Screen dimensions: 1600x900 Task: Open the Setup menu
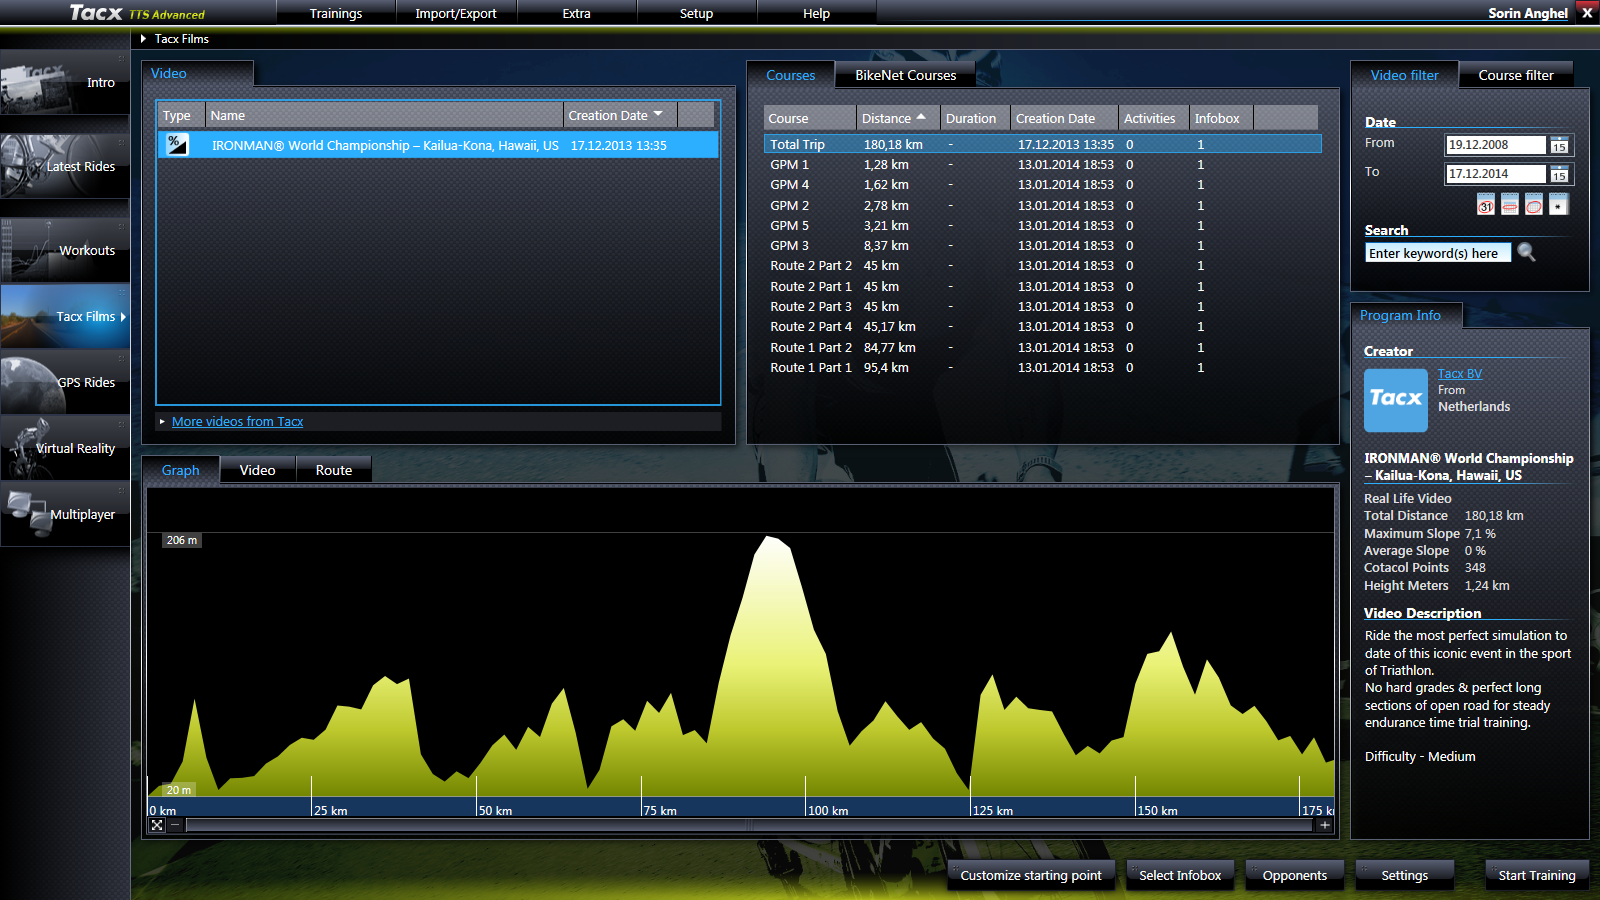tap(697, 13)
